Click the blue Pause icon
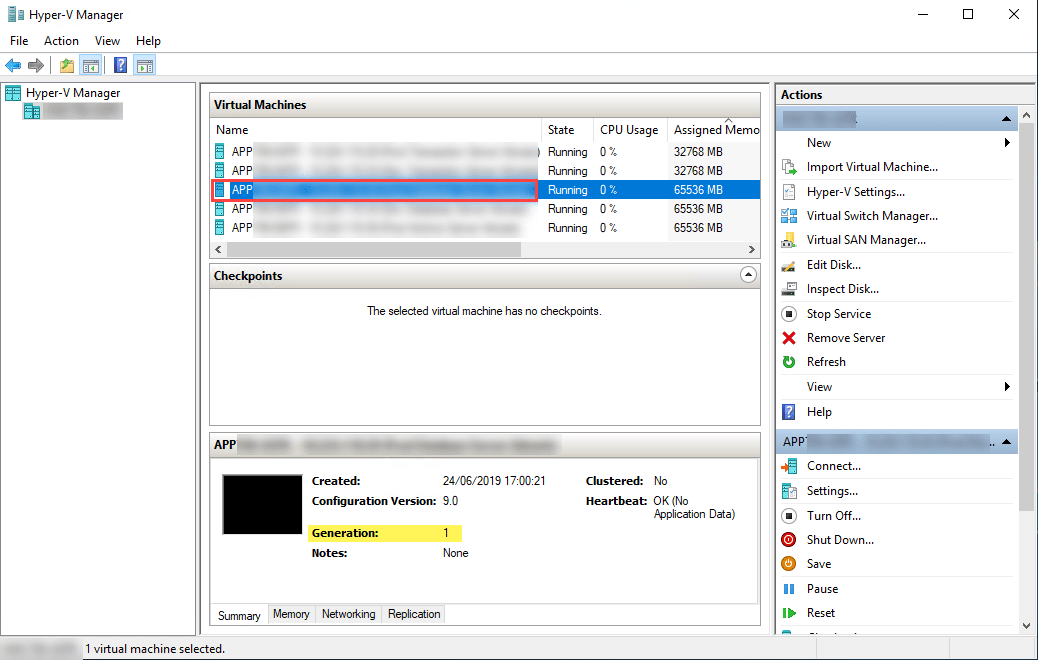 pyautogui.click(x=789, y=589)
